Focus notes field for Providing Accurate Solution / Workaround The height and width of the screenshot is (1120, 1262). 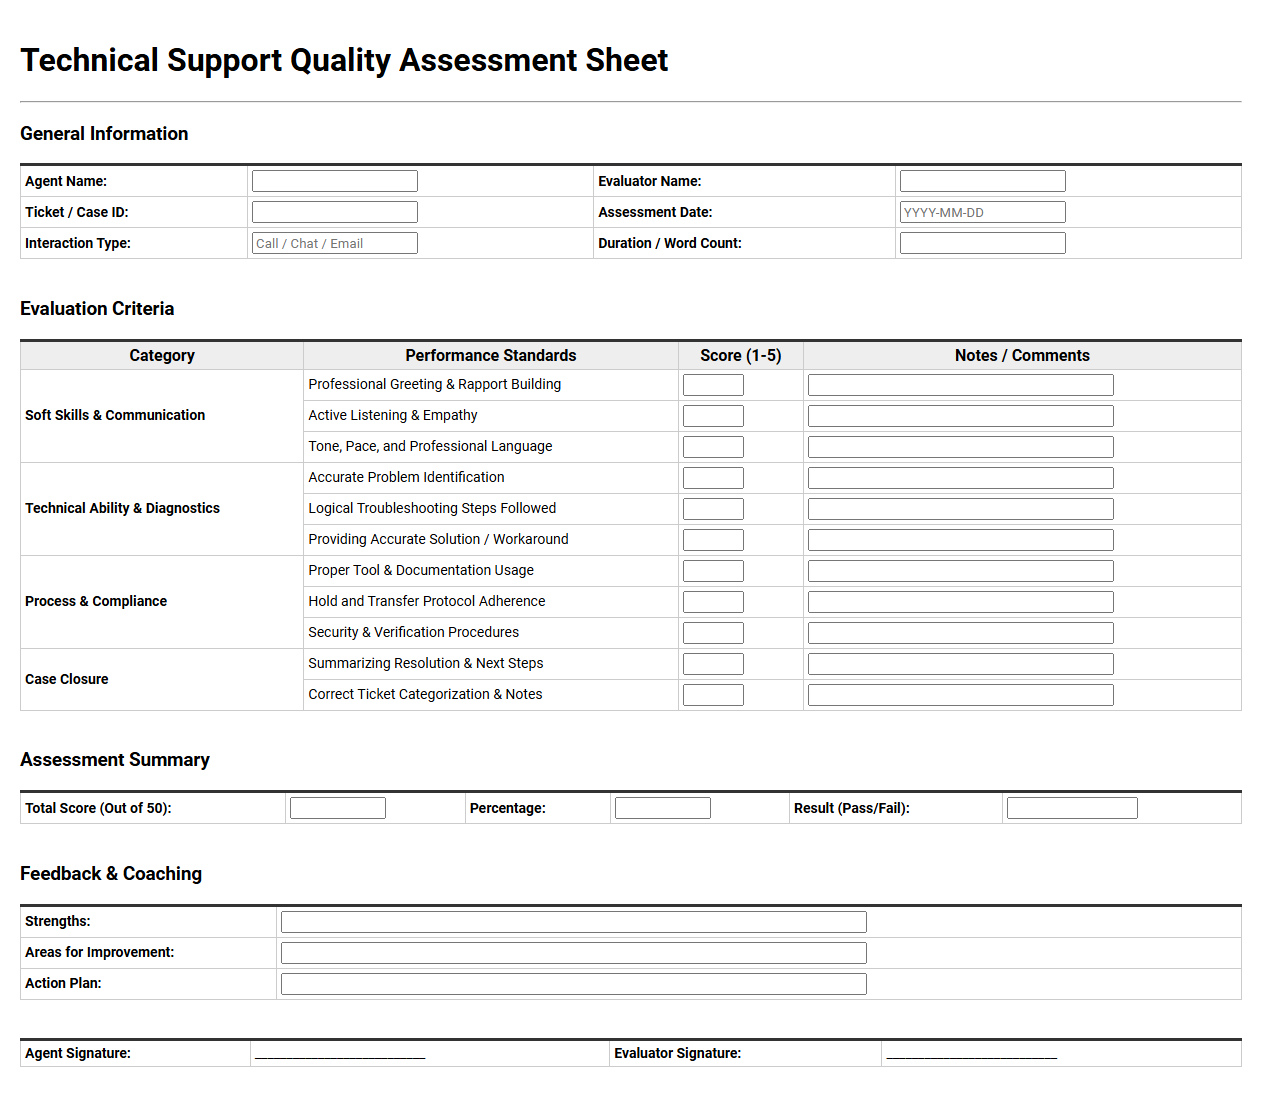point(961,540)
